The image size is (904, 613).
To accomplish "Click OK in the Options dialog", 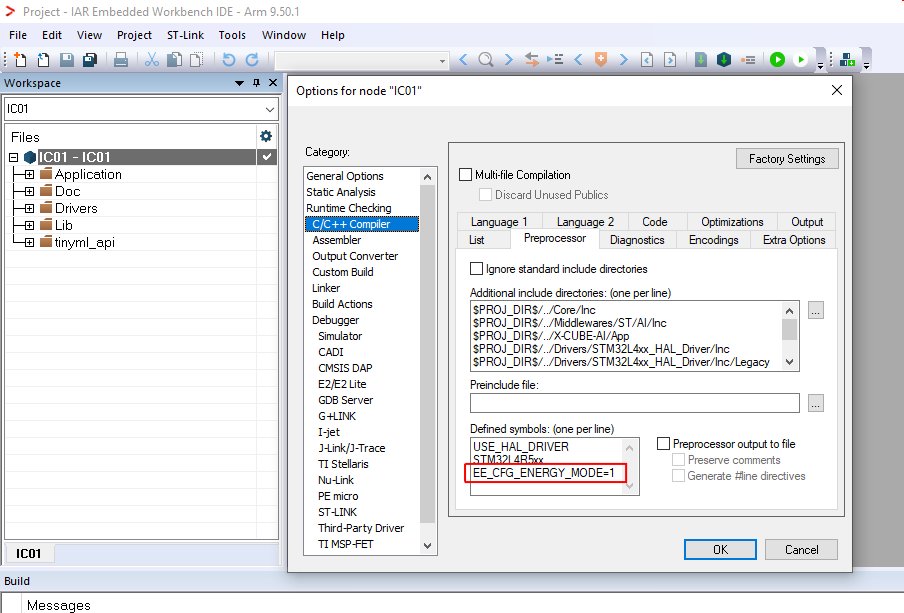I will [720, 550].
